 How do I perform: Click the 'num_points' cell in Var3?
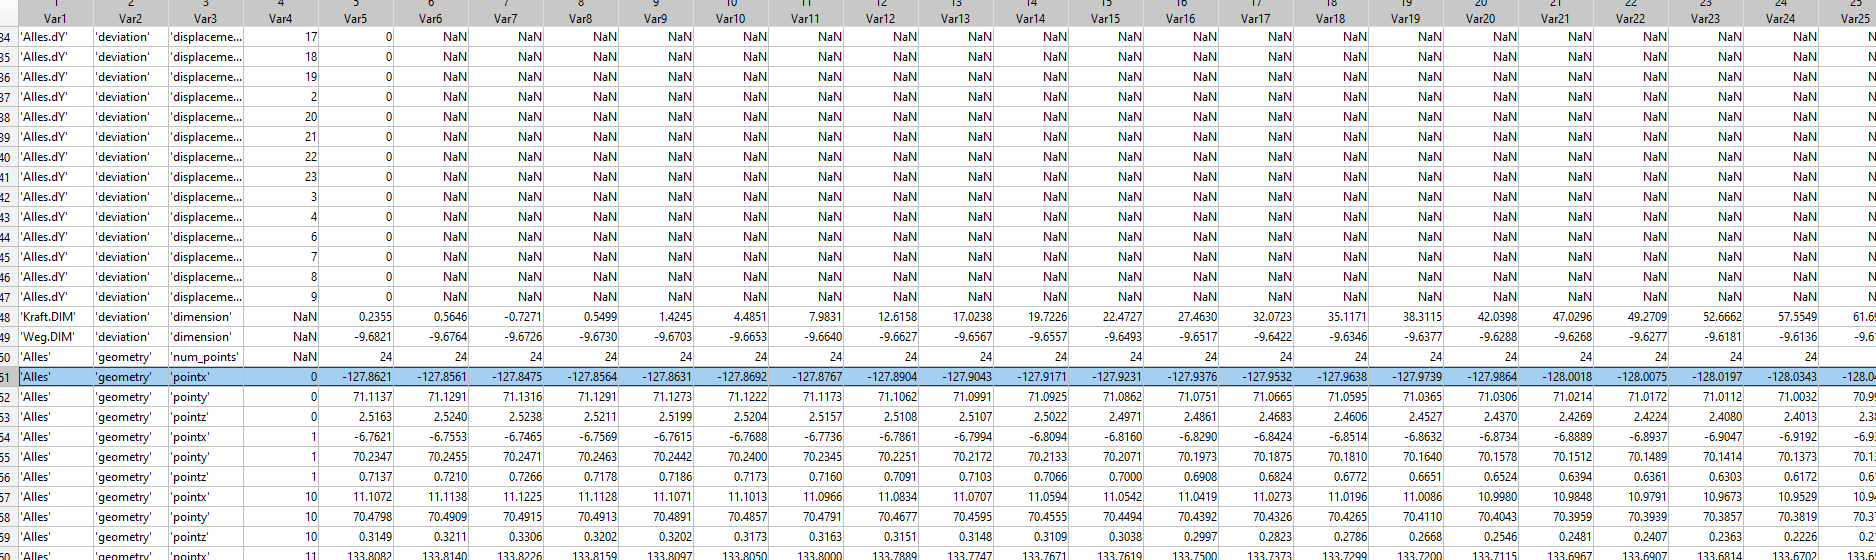click(205, 357)
